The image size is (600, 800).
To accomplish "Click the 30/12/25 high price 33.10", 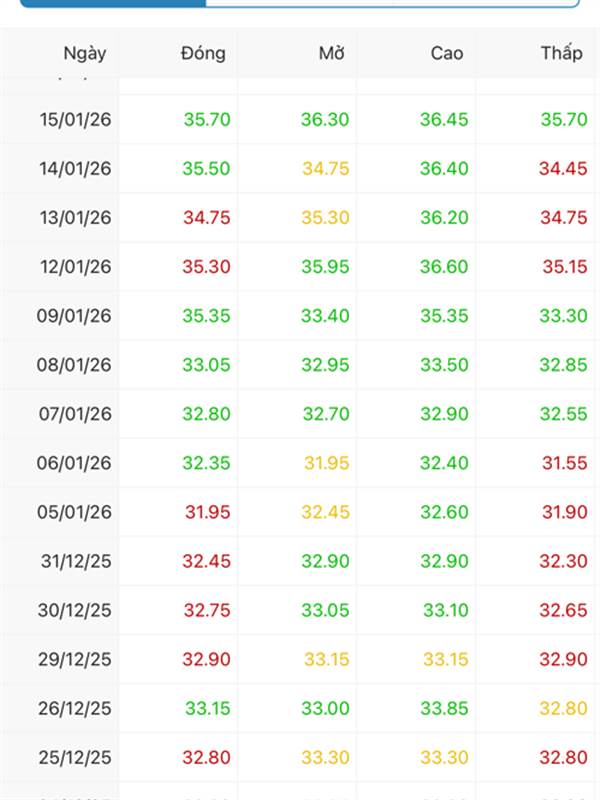I will [x=445, y=610].
